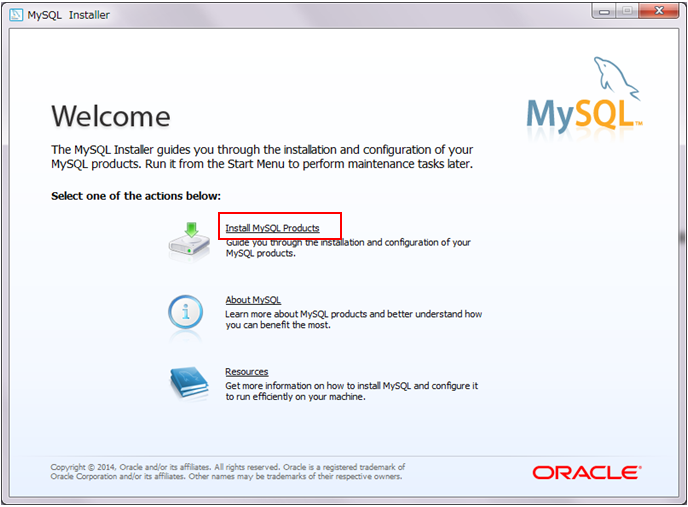688x507 pixels.
Task: Click the blue info circle icon
Action: pos(186,313)
